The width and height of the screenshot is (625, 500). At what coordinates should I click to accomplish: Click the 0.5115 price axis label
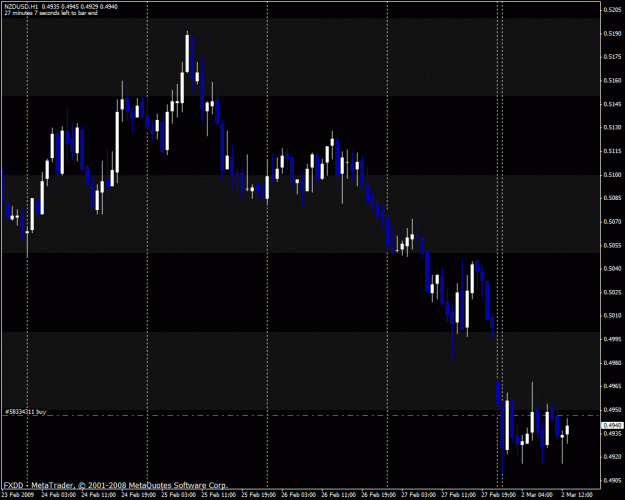point(613,151)
